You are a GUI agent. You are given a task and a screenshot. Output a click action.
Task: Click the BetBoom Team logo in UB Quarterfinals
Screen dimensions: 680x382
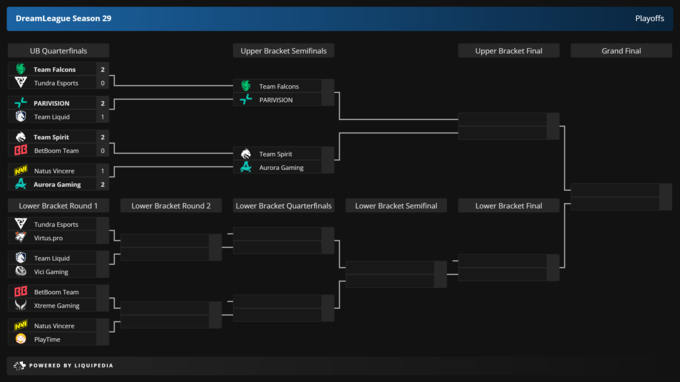coord(20,150)
